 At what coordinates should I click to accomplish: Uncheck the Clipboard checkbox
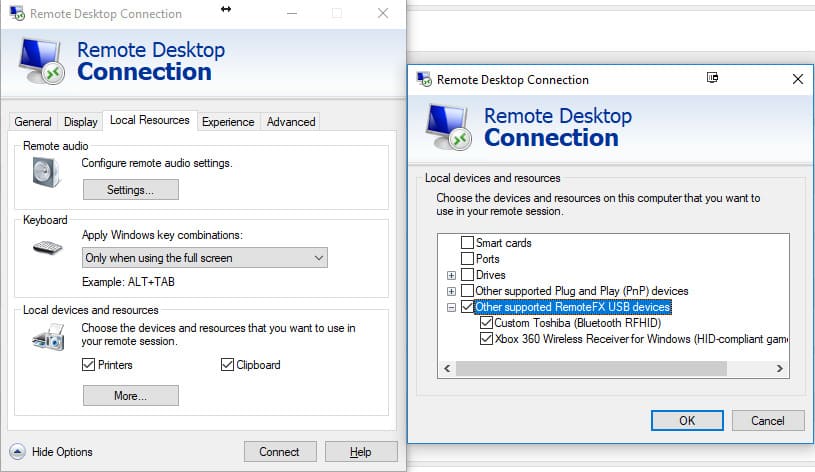click(x=227, y=364)
